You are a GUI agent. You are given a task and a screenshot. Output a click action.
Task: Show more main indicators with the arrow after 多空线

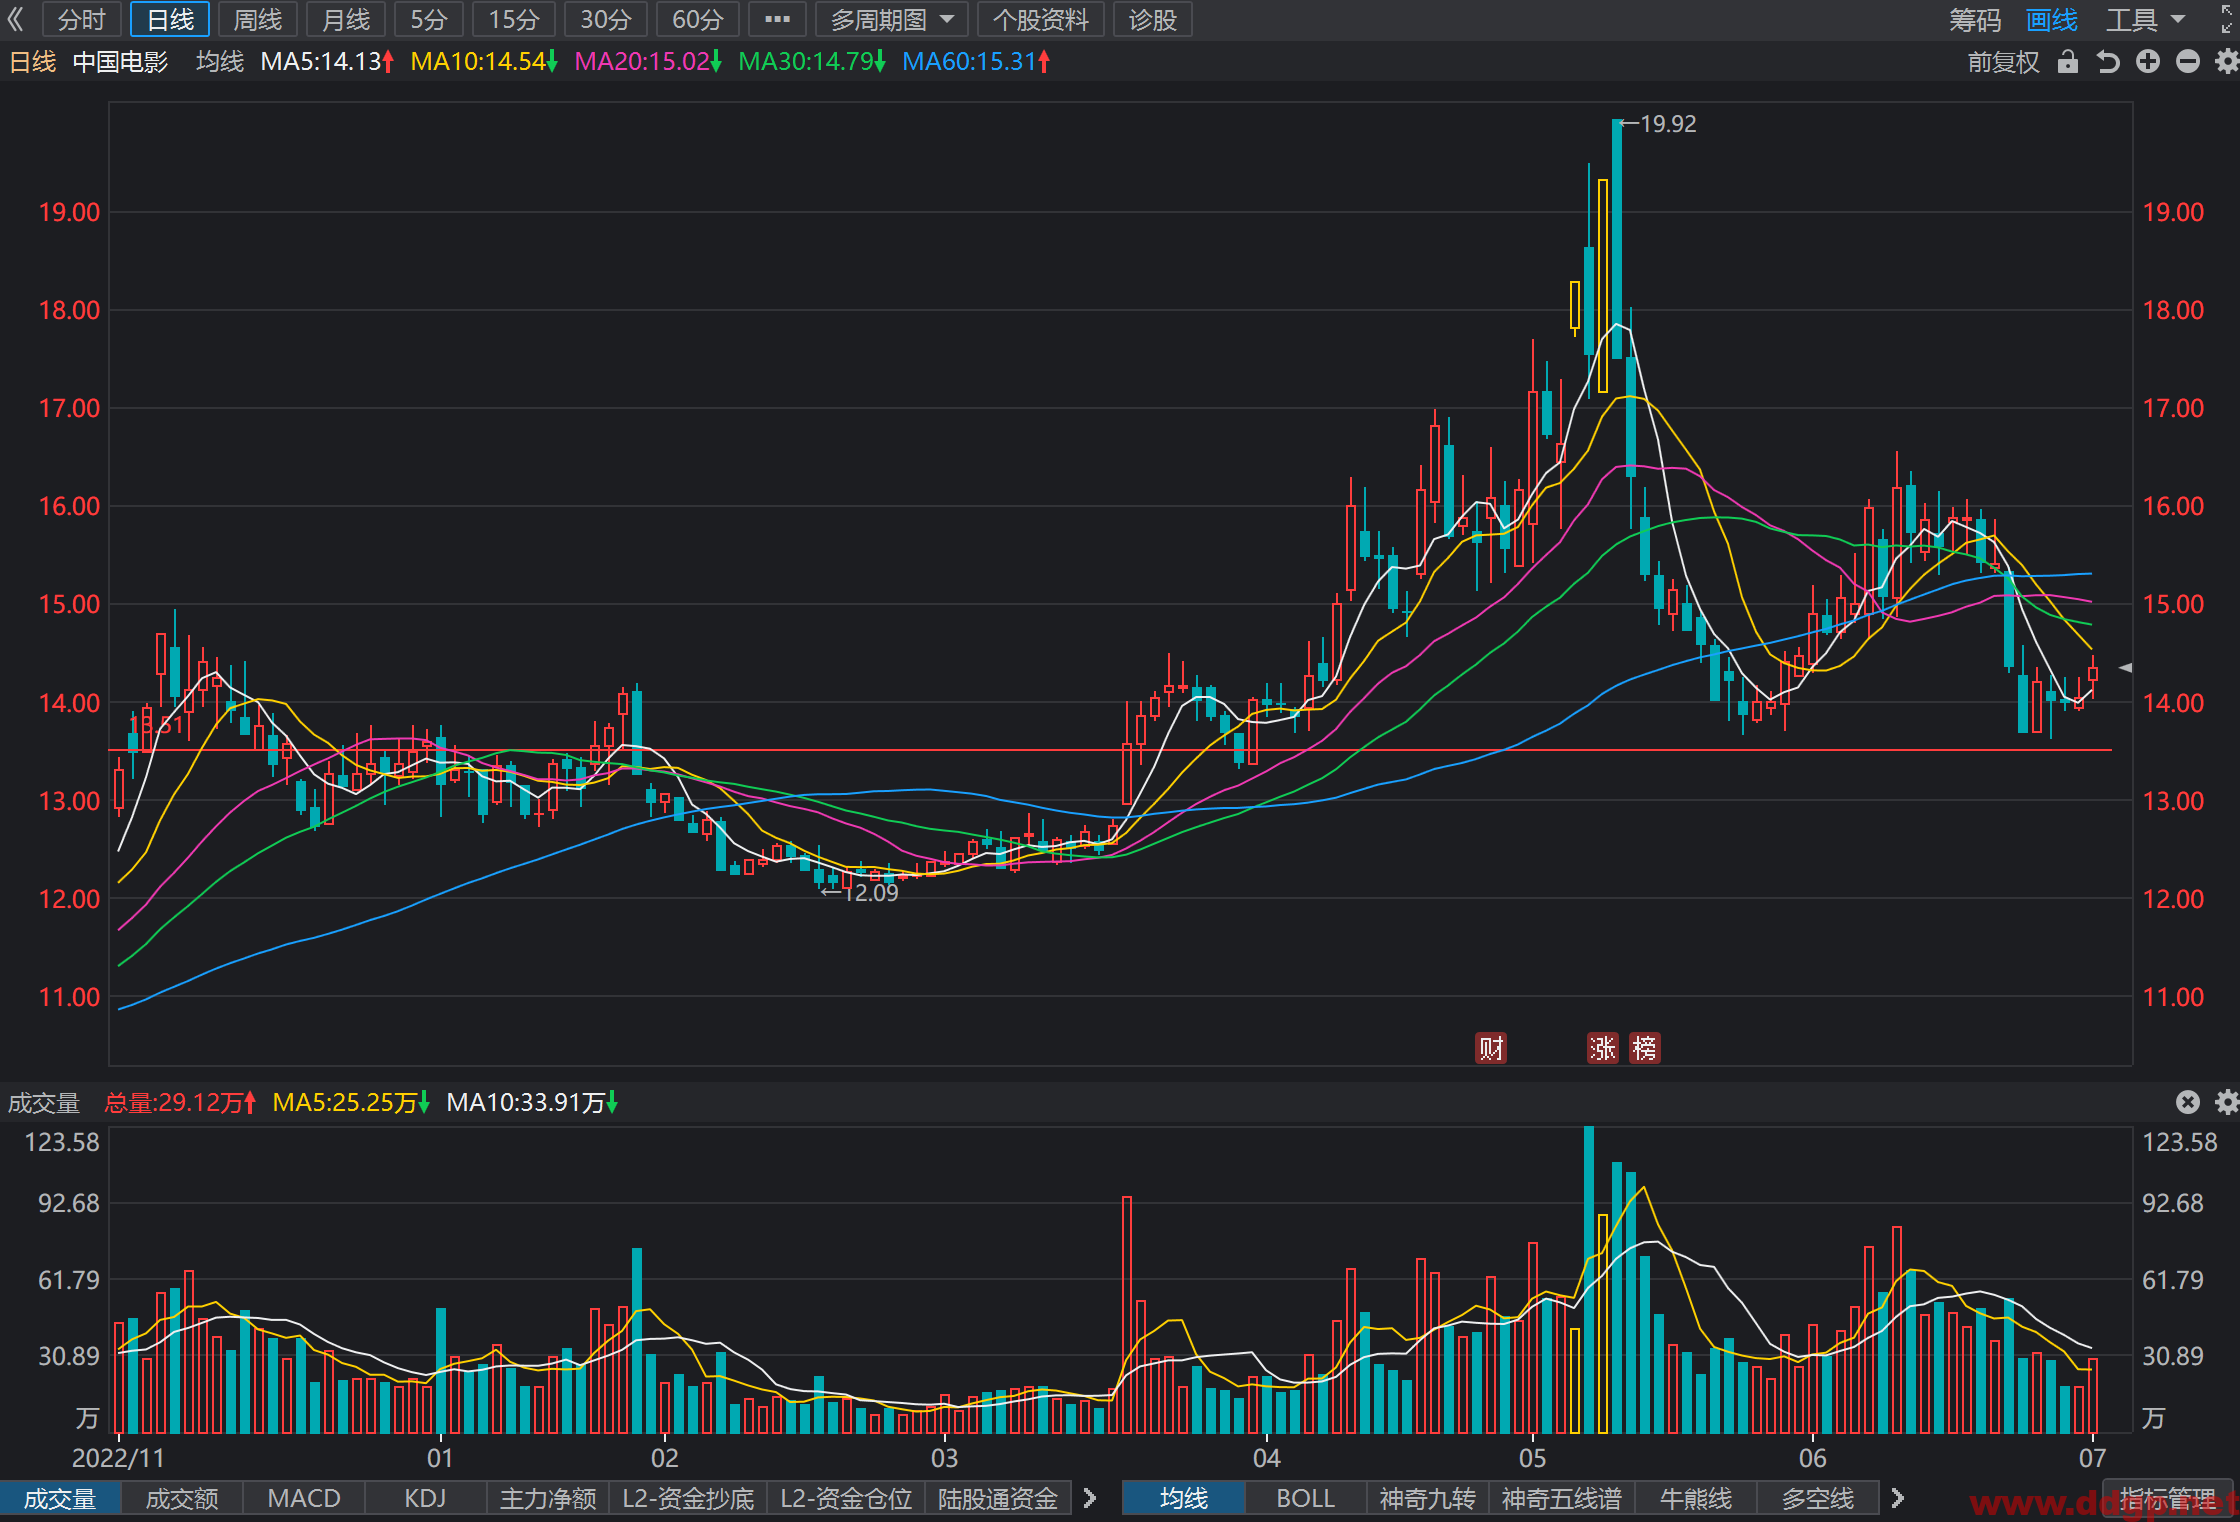1897,1498
